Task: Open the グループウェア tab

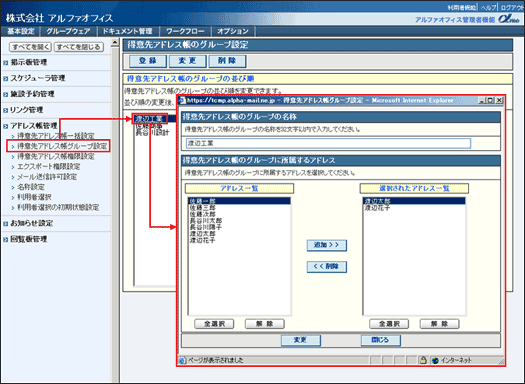Action: pyautogui.click(x=68, y=31)
